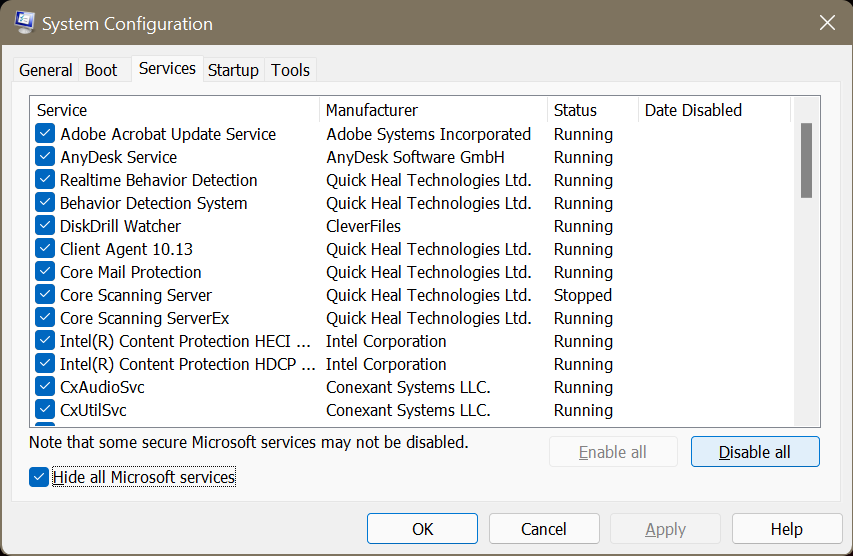
Task: Uncheck AnyDesk Service checkbox
Action: pos(45,157)
